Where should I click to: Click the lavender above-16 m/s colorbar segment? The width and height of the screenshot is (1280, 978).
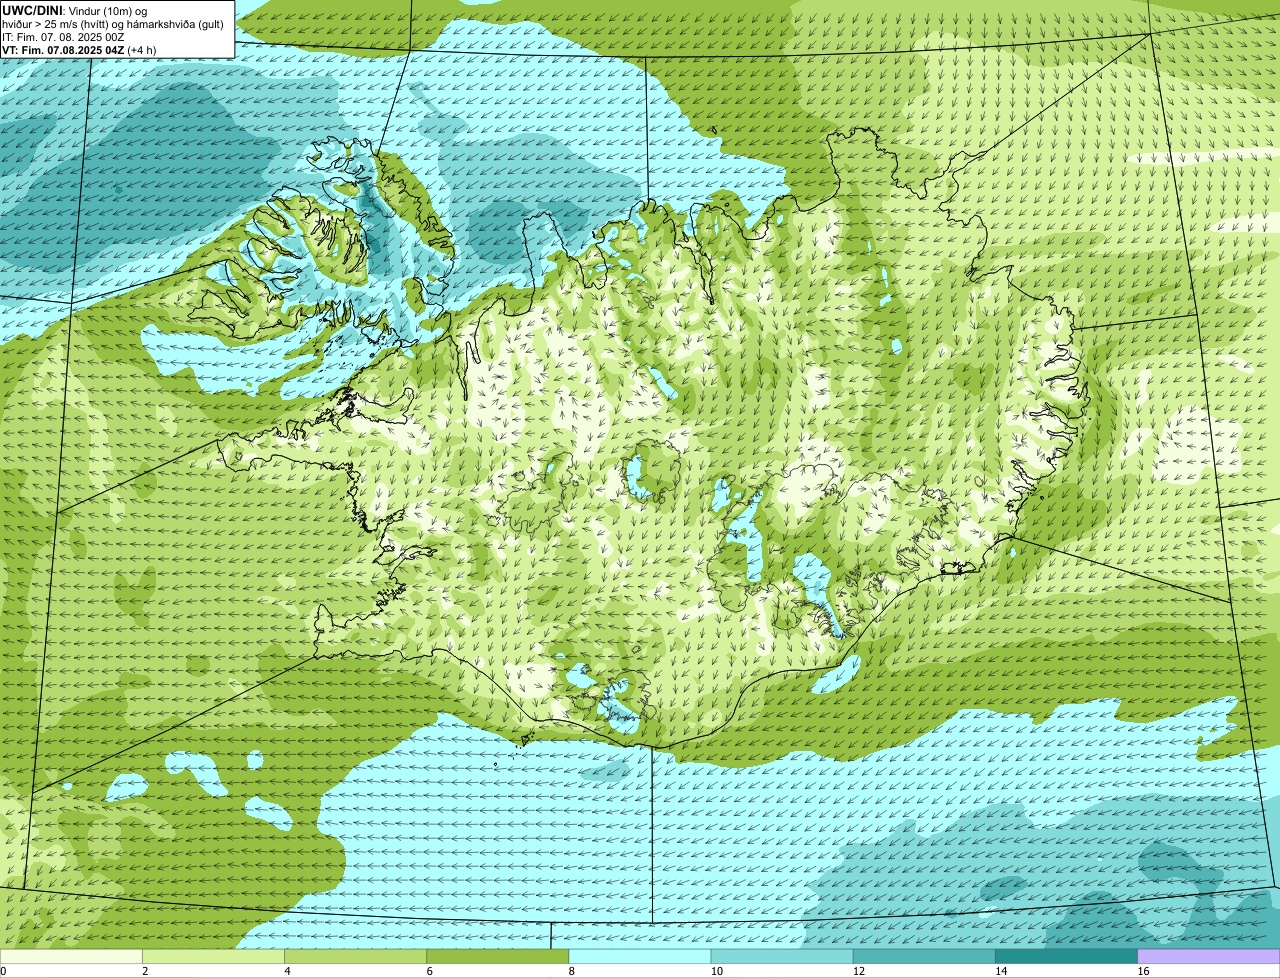1209,957
